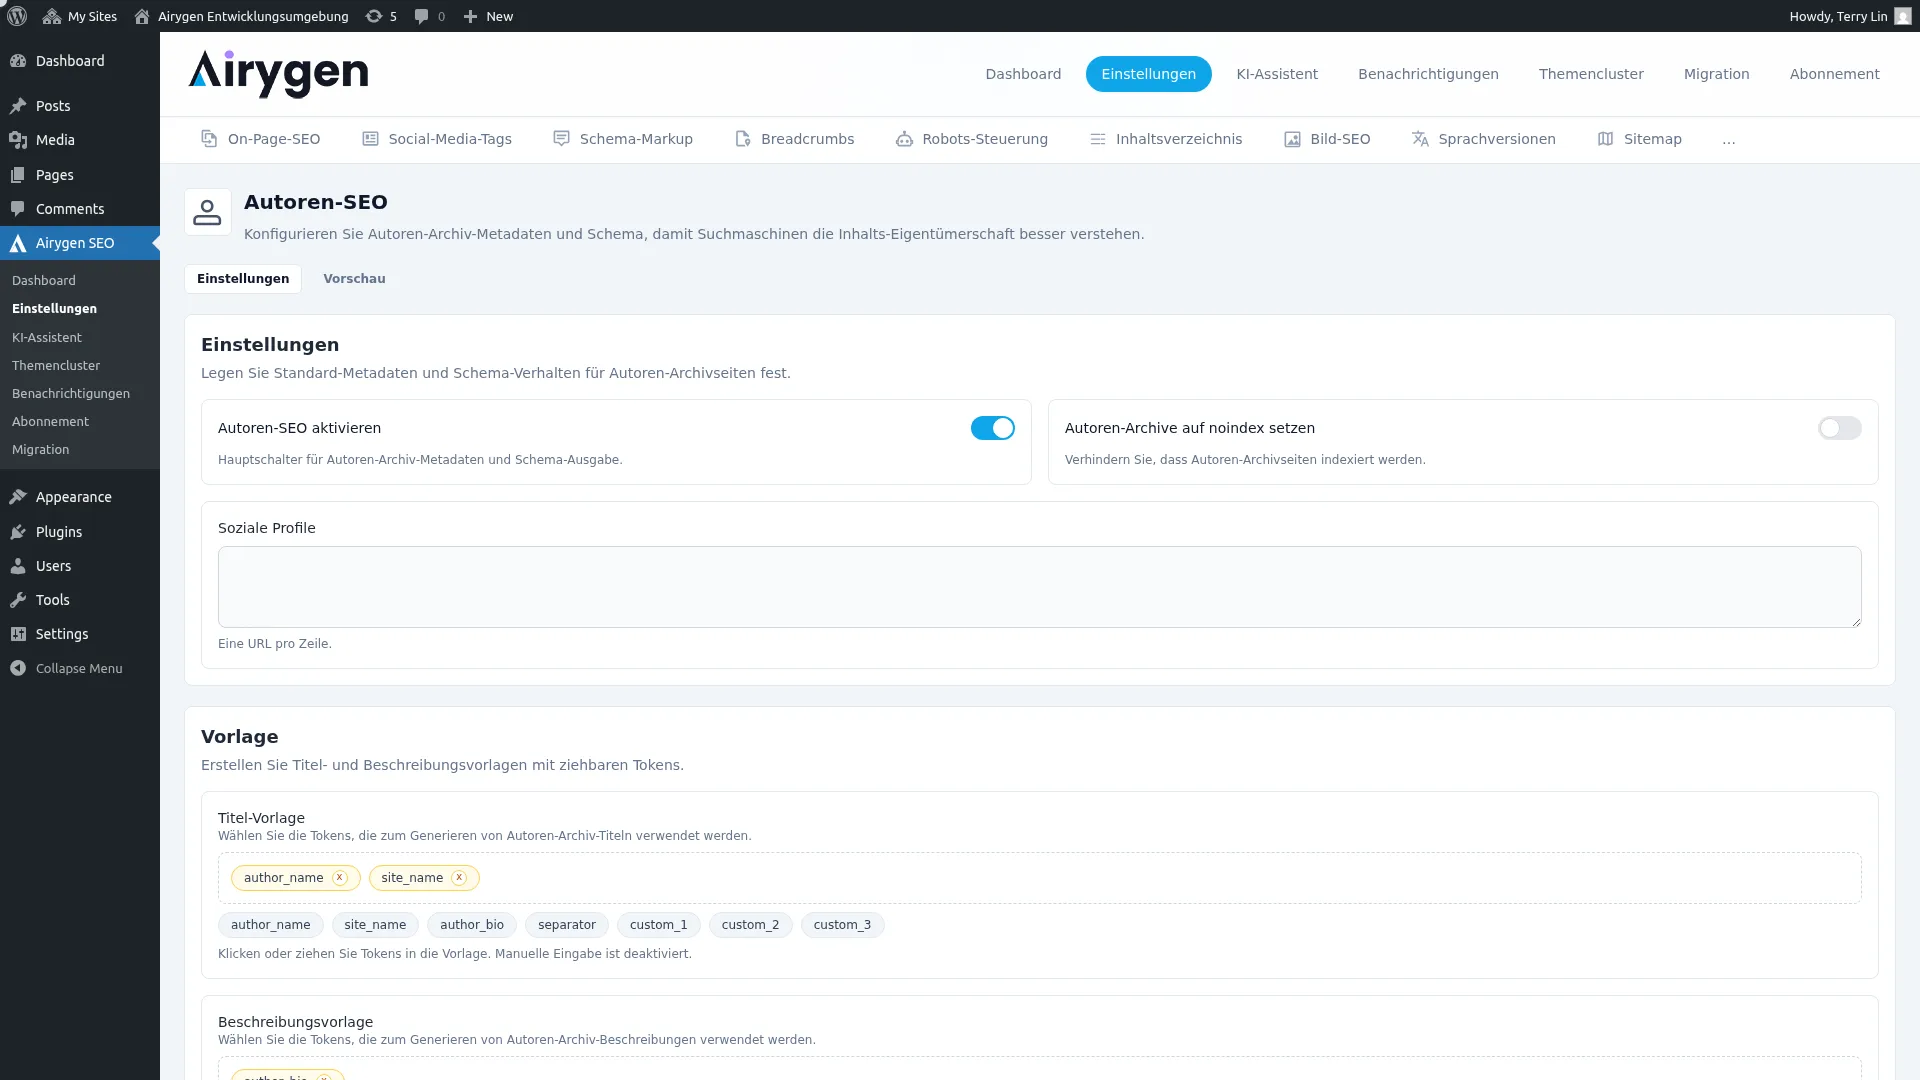Add custom_3 token to title template
The height and width of the screenshot is (1080, 1920).
[842, 925]
